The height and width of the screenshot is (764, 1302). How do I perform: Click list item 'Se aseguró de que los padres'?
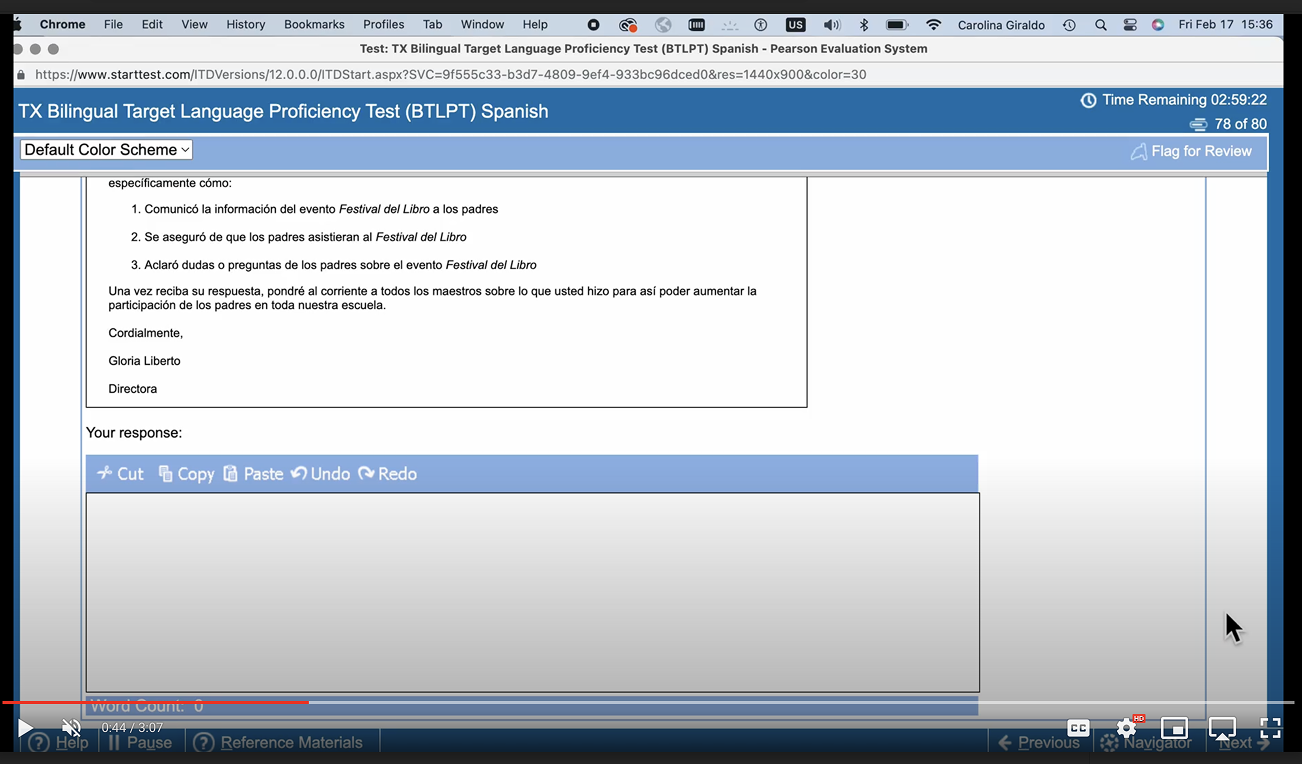(x=305, y=237)
